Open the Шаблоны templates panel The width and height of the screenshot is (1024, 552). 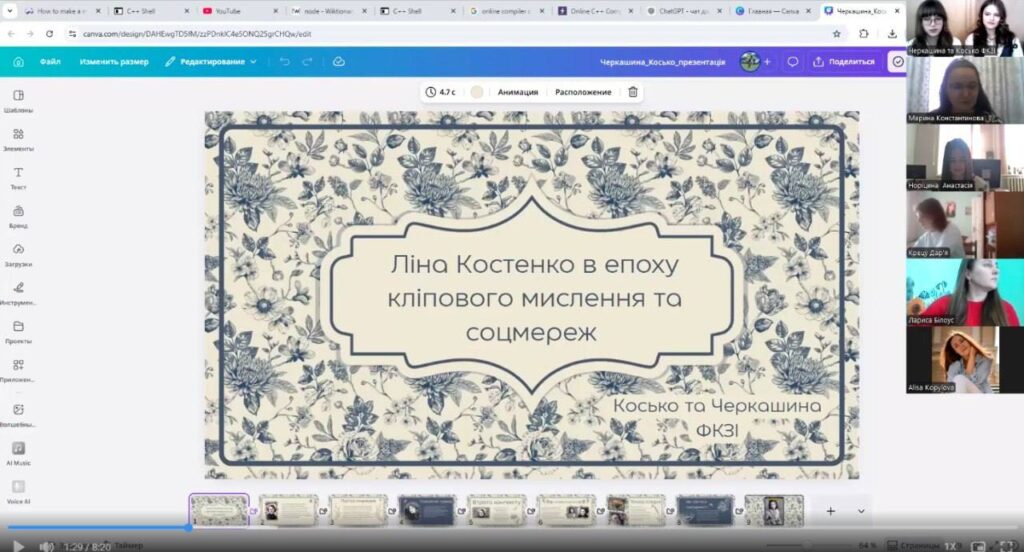[18, 101]
